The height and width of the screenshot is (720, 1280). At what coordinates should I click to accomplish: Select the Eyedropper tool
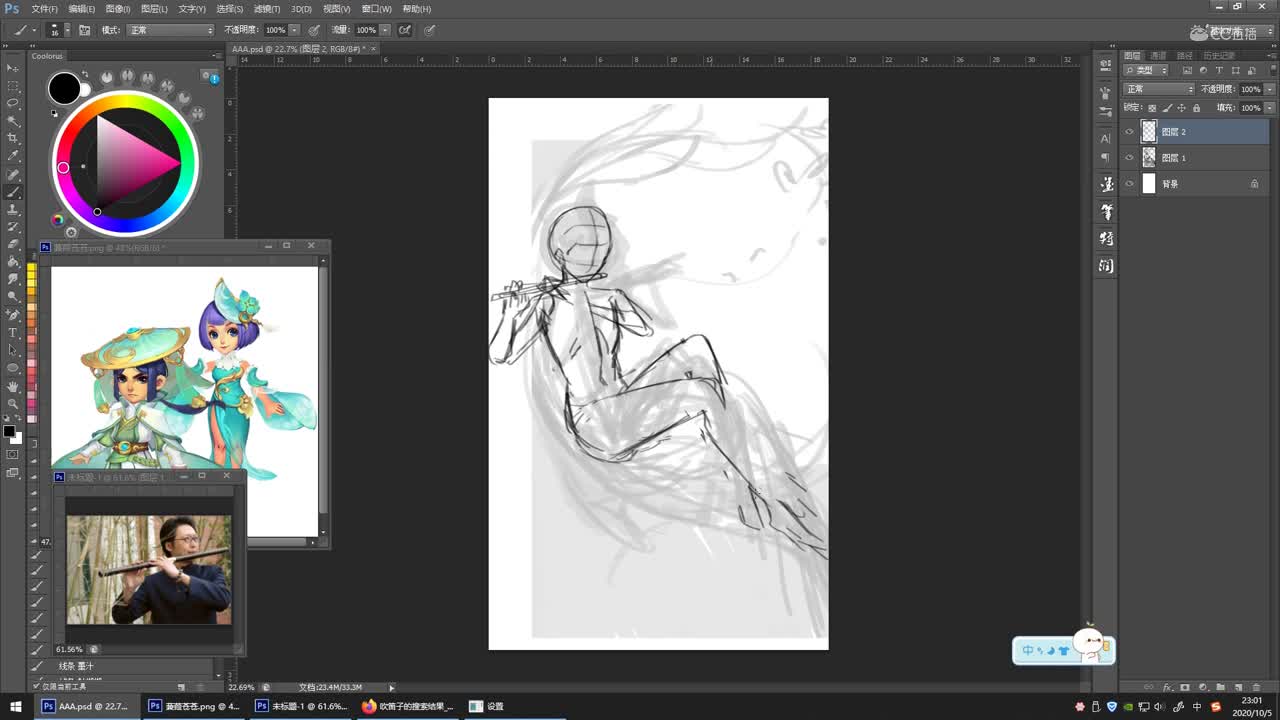coord(13,156)
